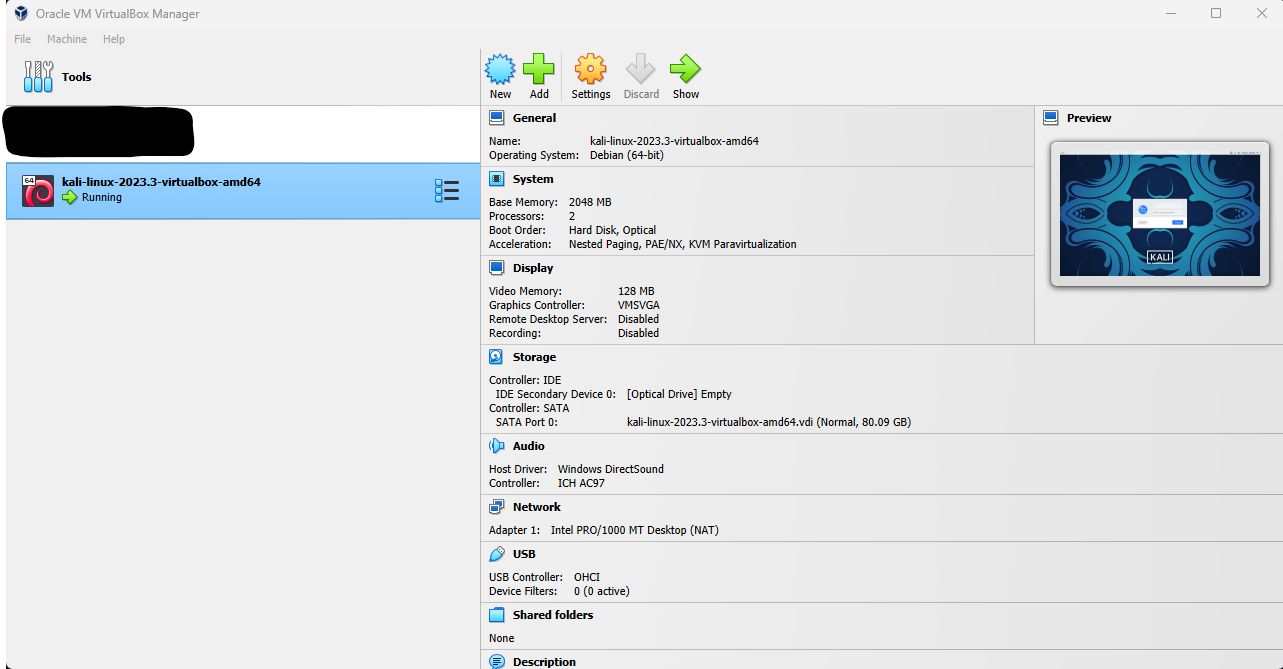Click the Recording Disabled value
1283x669 pixels.
(x=638, y=333)
